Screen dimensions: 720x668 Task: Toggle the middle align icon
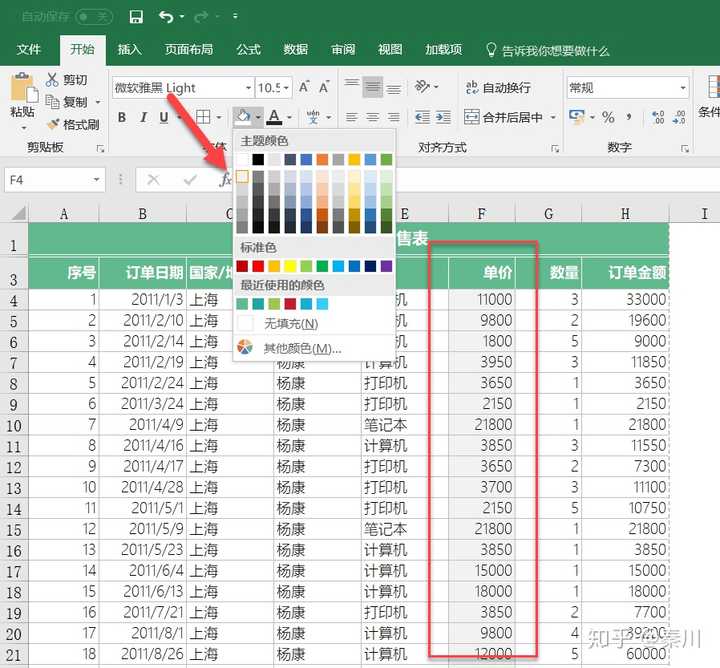[372, 87]
